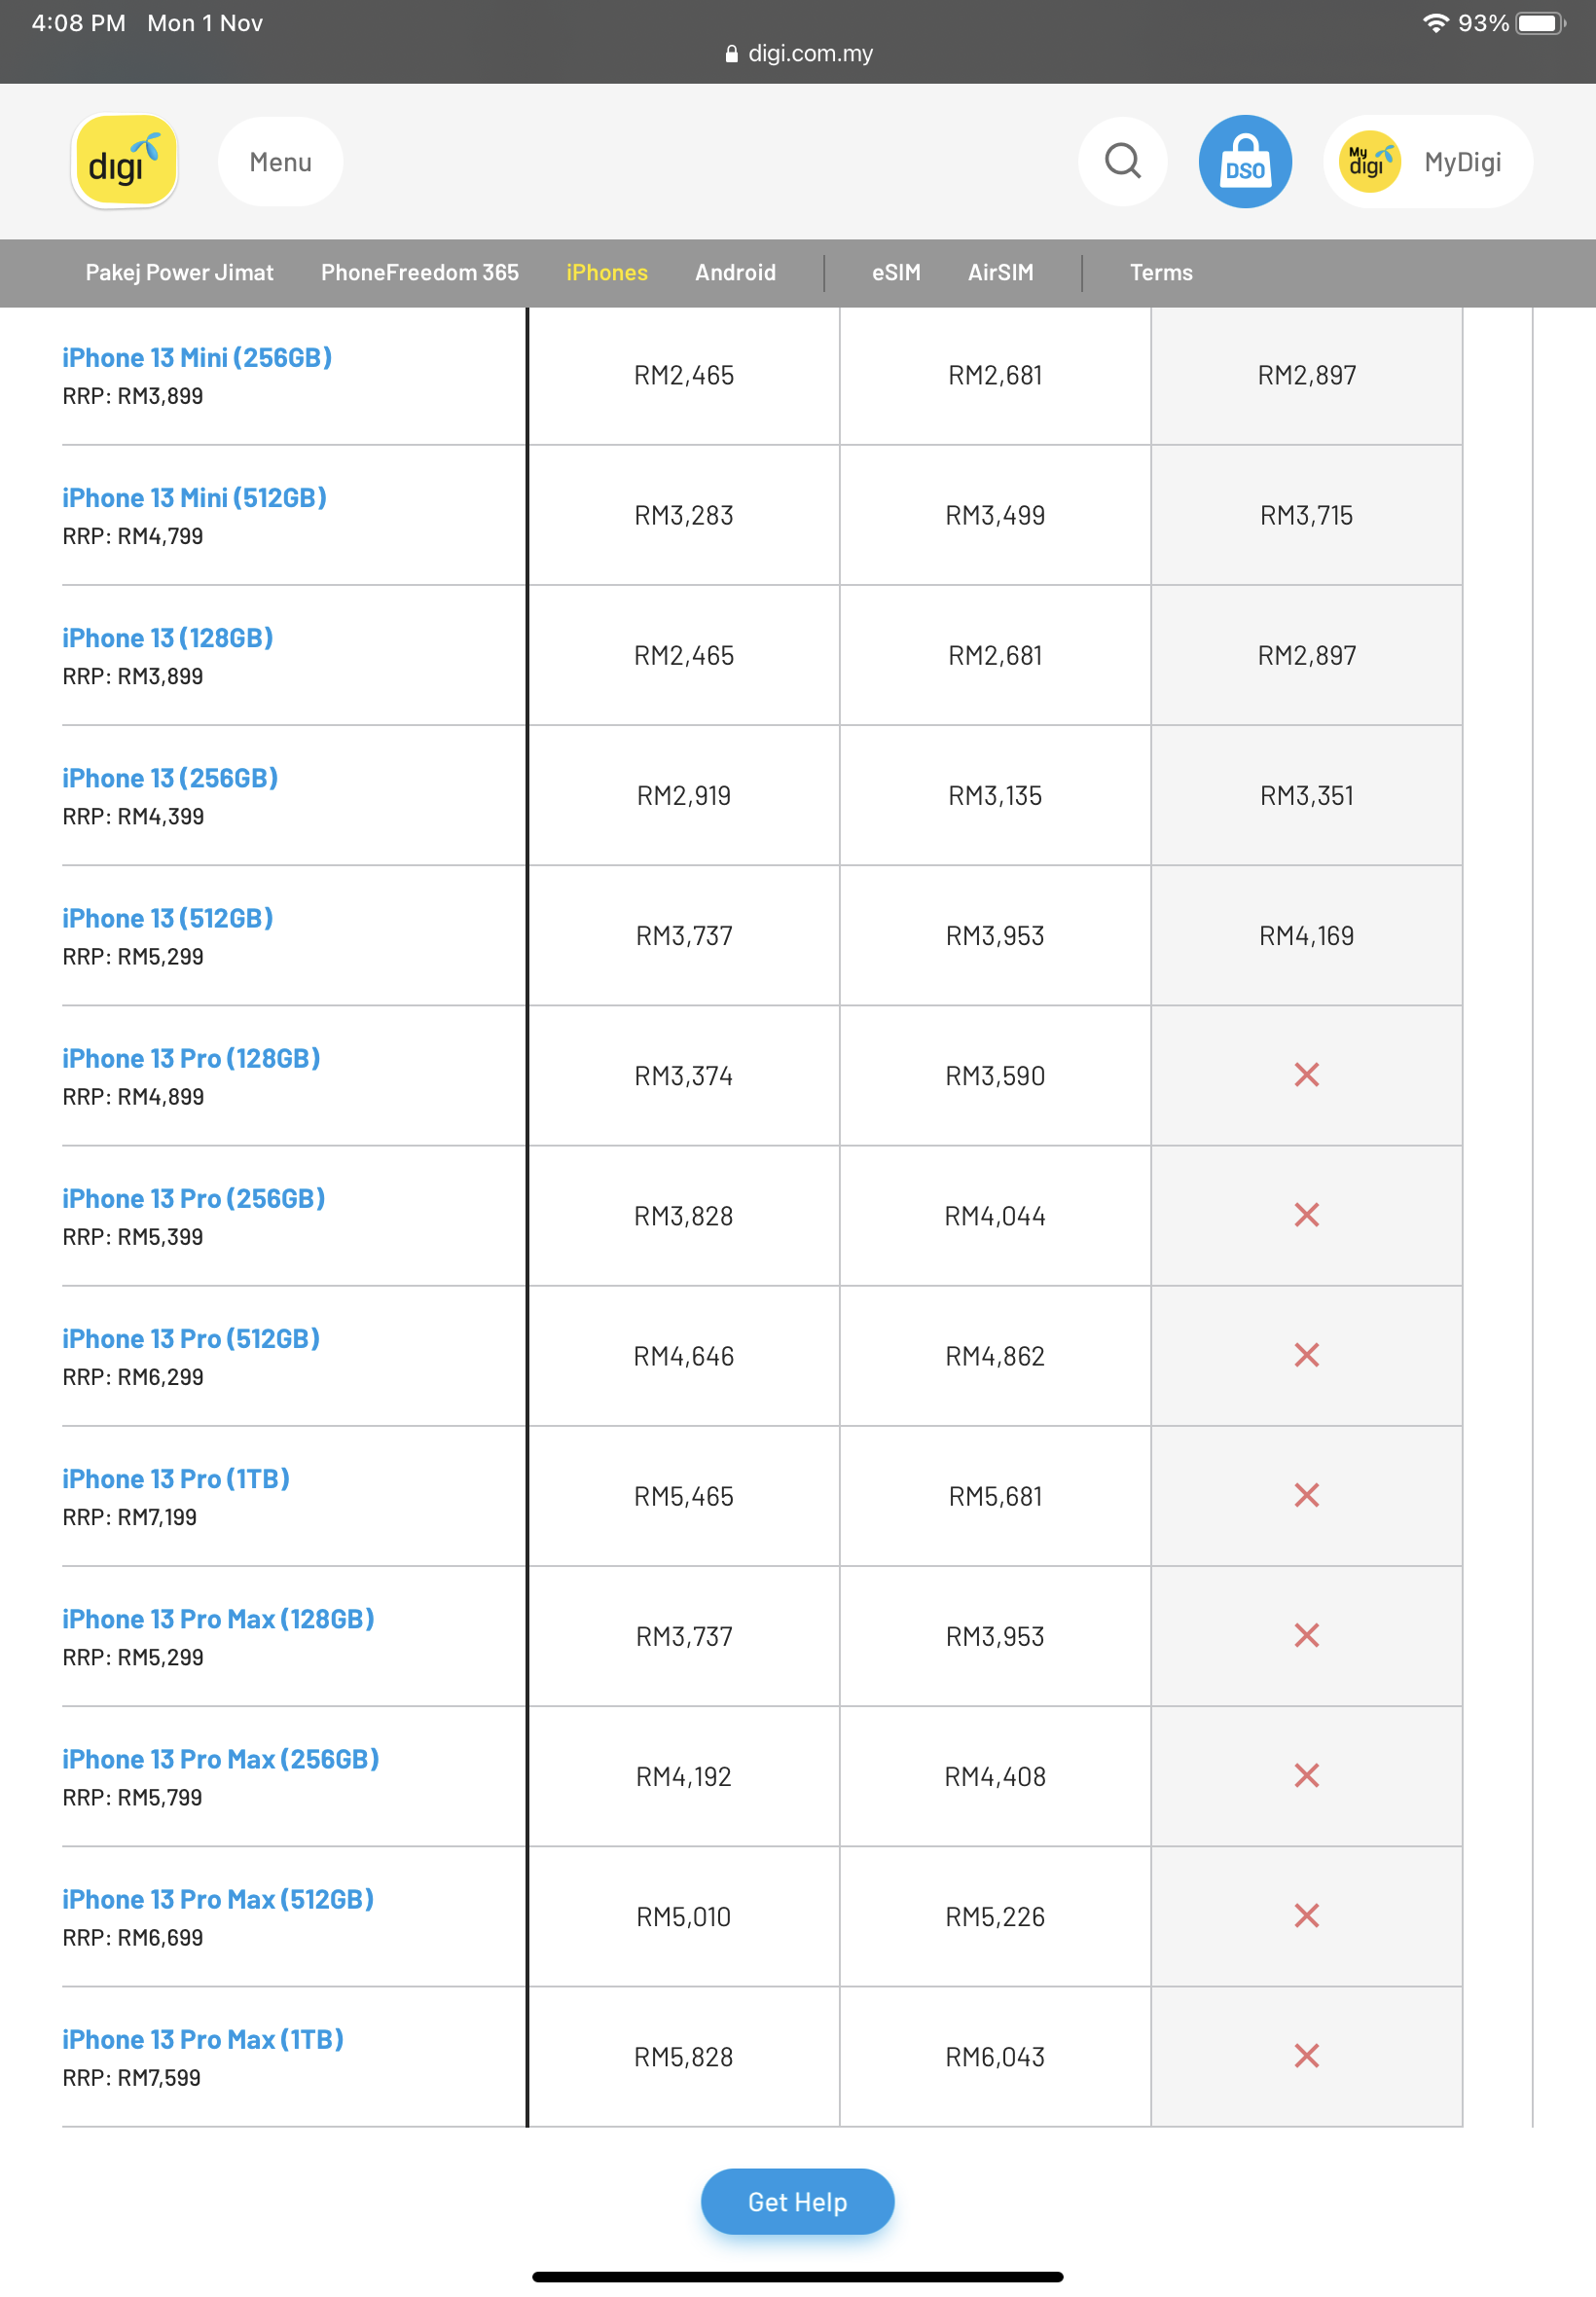This screenshot has height=2297, width=1596.
Task: Go to Pakej Power Jimat tab
Action: point(179,272)
